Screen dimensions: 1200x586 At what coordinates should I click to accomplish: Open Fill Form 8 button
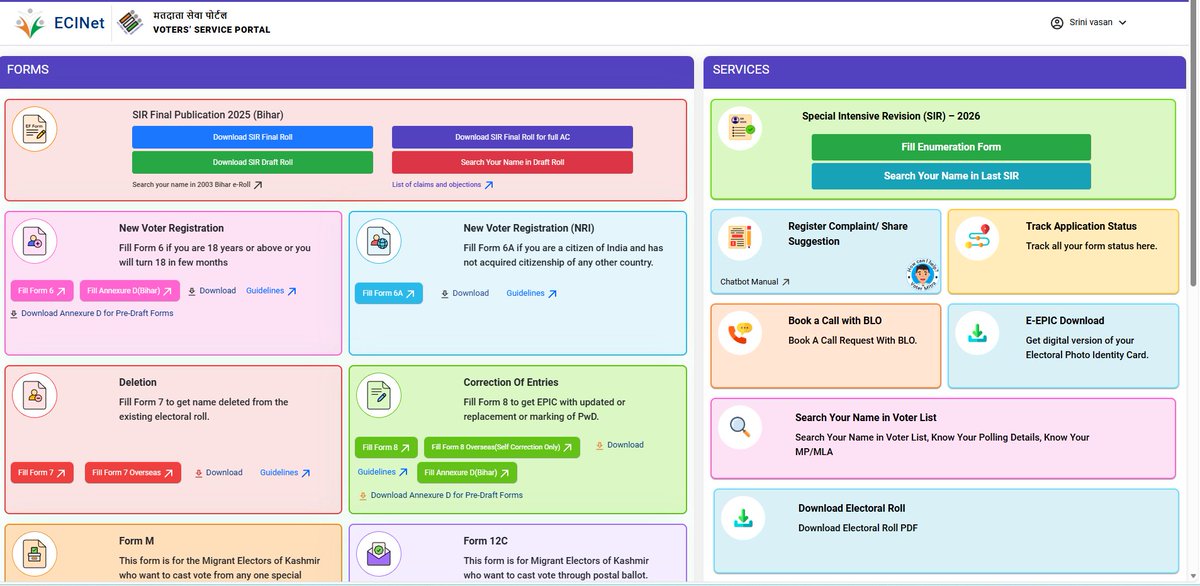(x=386, y=448)
